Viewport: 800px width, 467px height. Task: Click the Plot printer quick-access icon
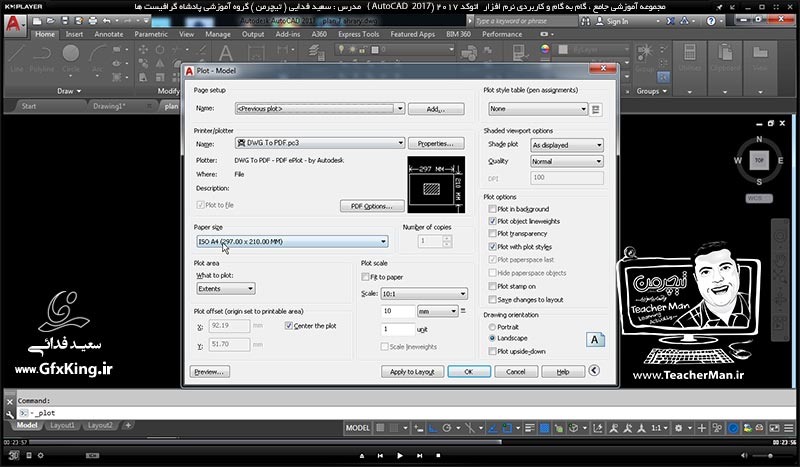coord(93,21)
